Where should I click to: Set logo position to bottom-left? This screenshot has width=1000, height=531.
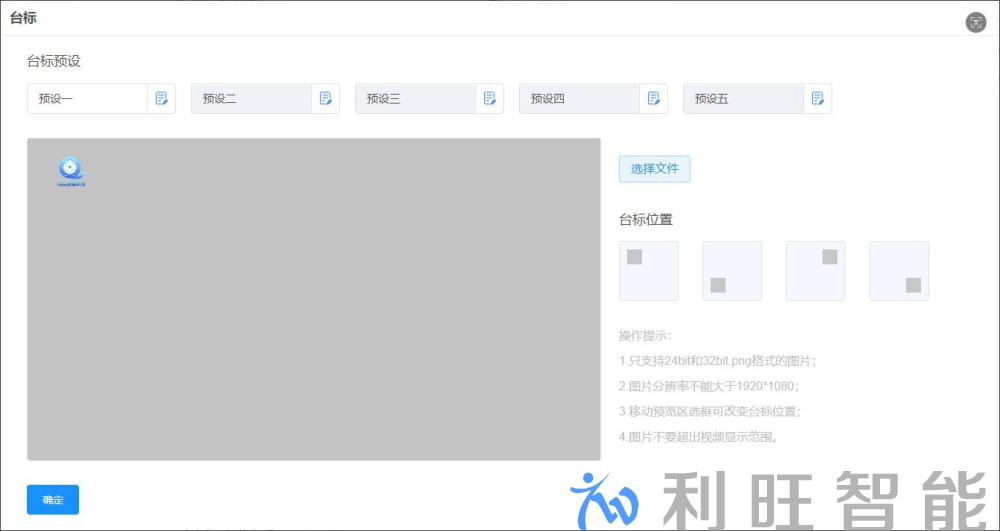[732, 271]
